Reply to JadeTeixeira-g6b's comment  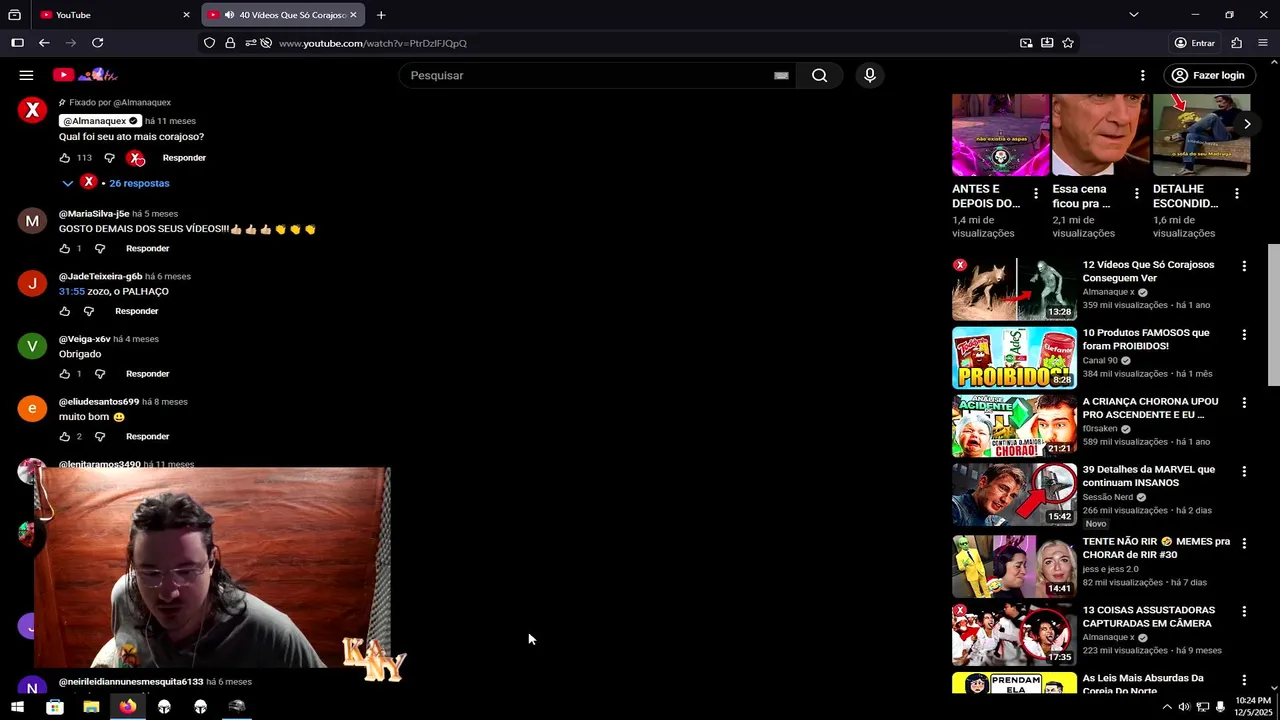[136, 311]
